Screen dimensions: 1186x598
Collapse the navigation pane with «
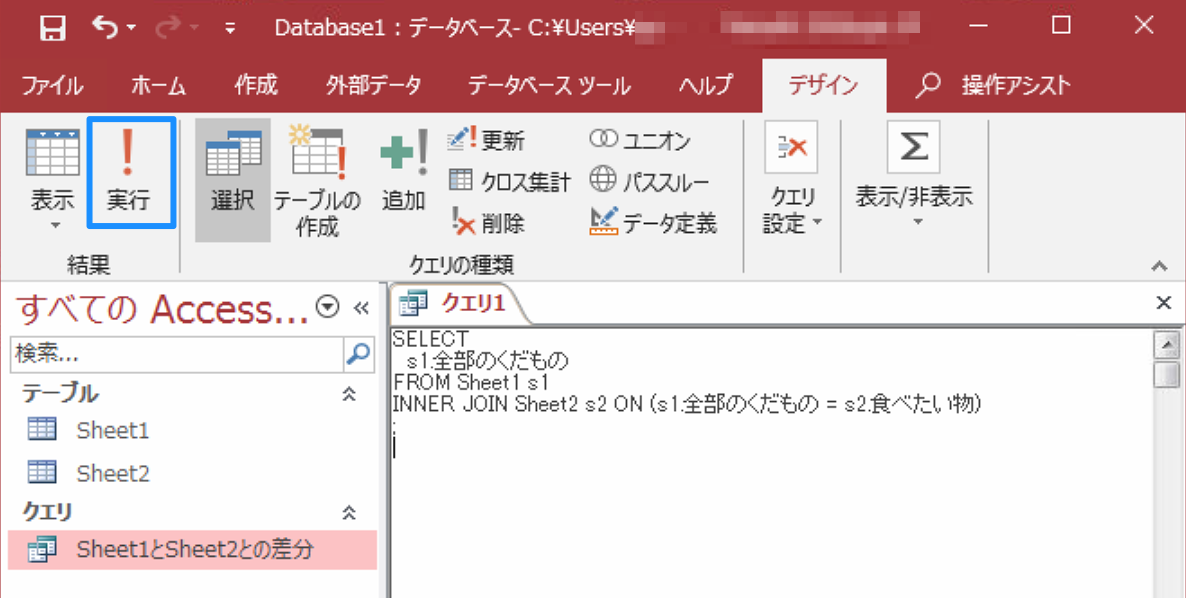coord(361,308)
